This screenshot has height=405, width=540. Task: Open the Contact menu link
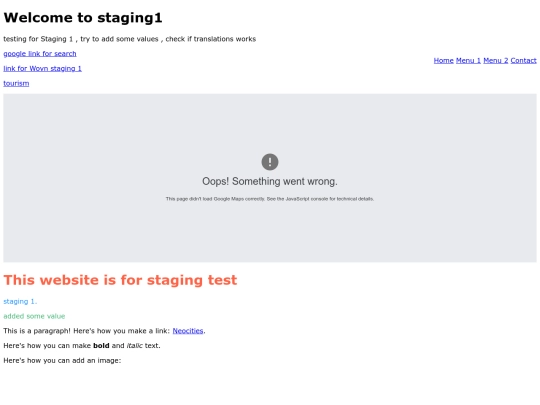(x=523, y=61)
